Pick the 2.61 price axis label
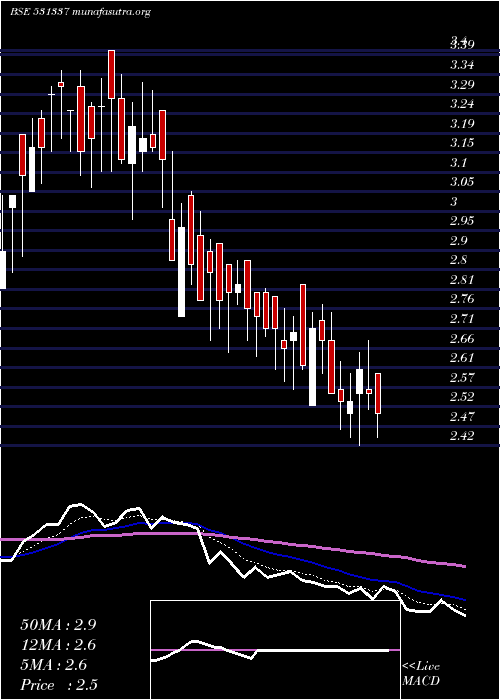This screenshot has height=700, width=500. pos(462,358)
